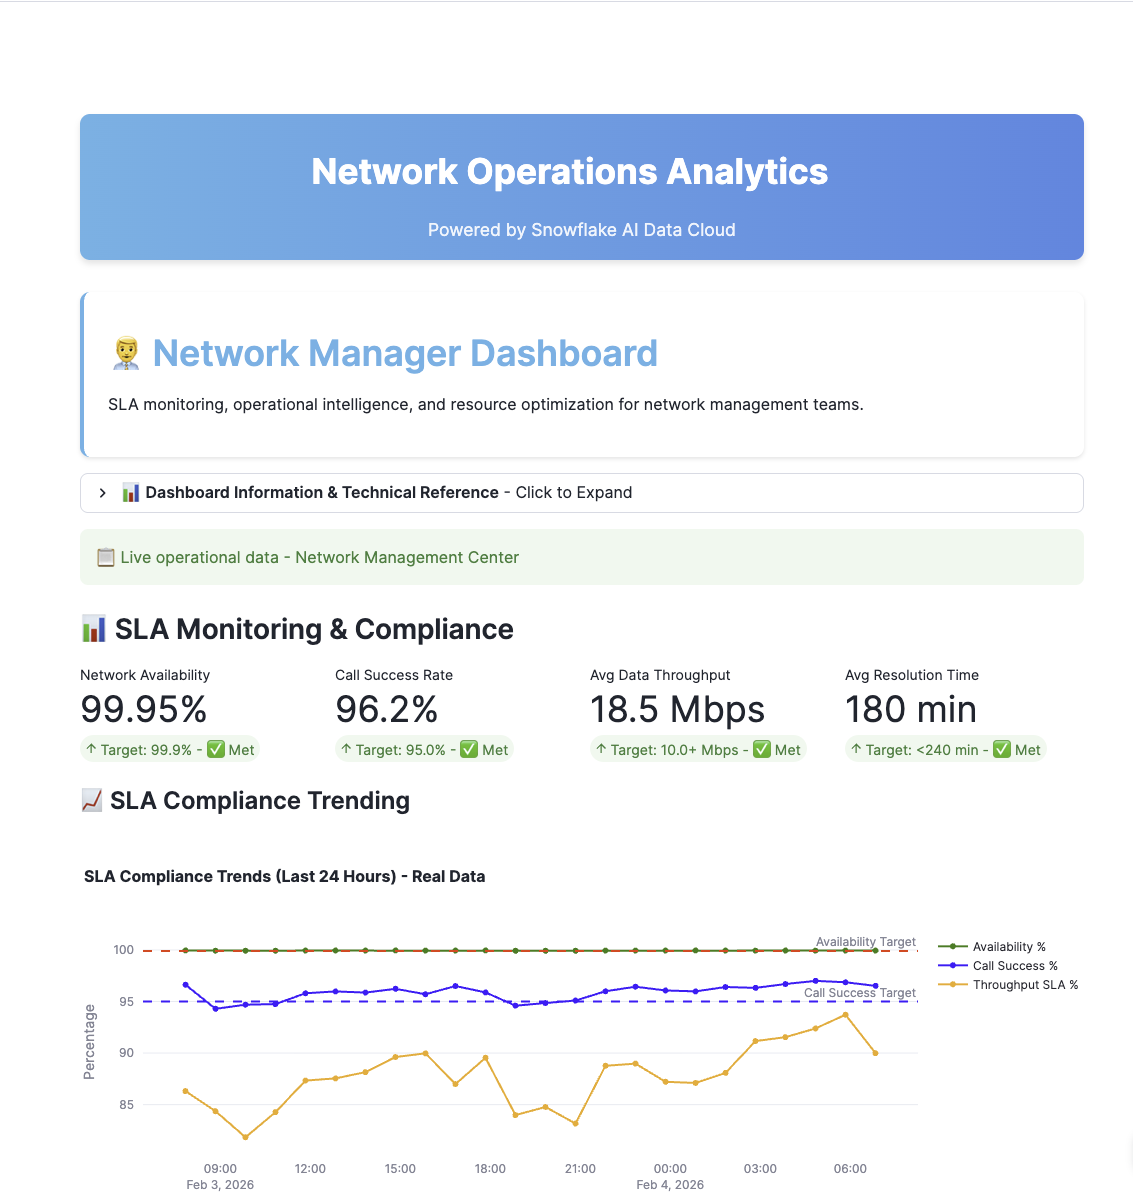Click the clipboard icon in the live data banner

click(105, 556)
